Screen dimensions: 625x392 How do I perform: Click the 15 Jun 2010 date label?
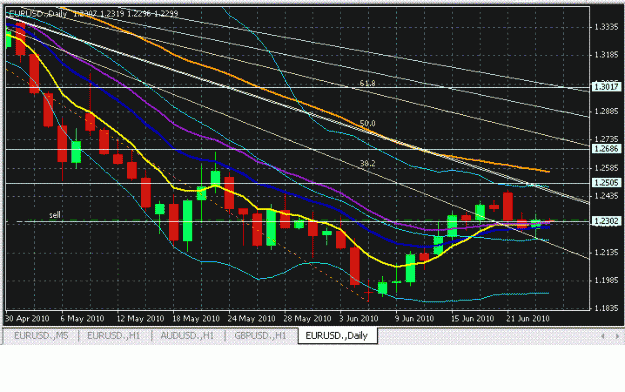pyautogui.click(x=472, y=319)
